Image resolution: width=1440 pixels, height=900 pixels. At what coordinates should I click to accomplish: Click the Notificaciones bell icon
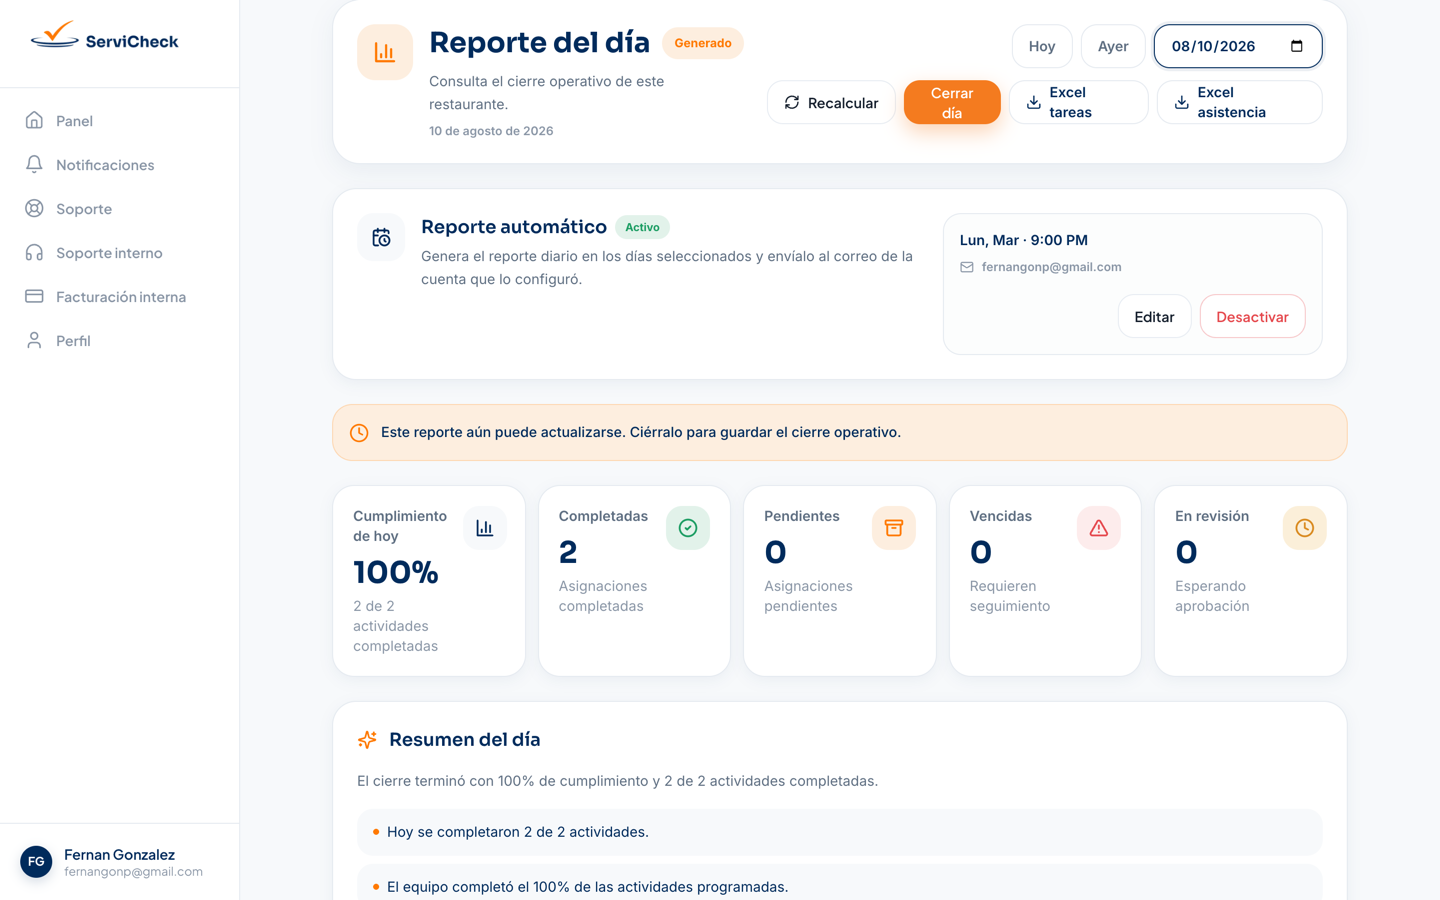[34, 164]
